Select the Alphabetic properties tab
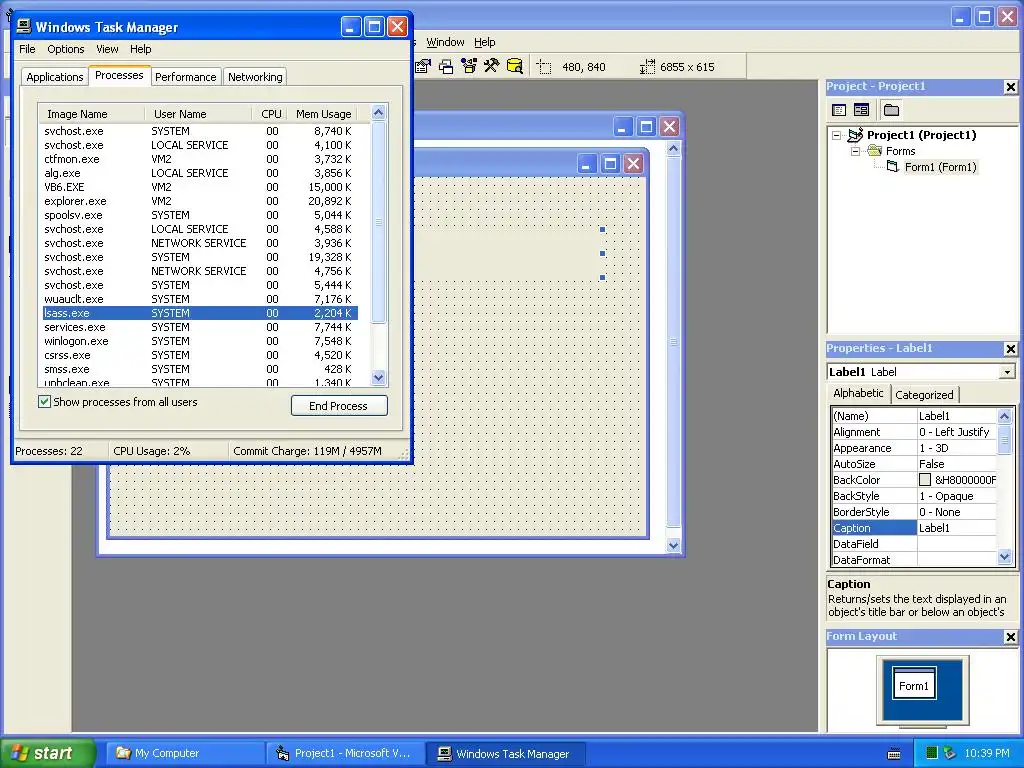Screen dimensions: 1024x768 point(858,393)
